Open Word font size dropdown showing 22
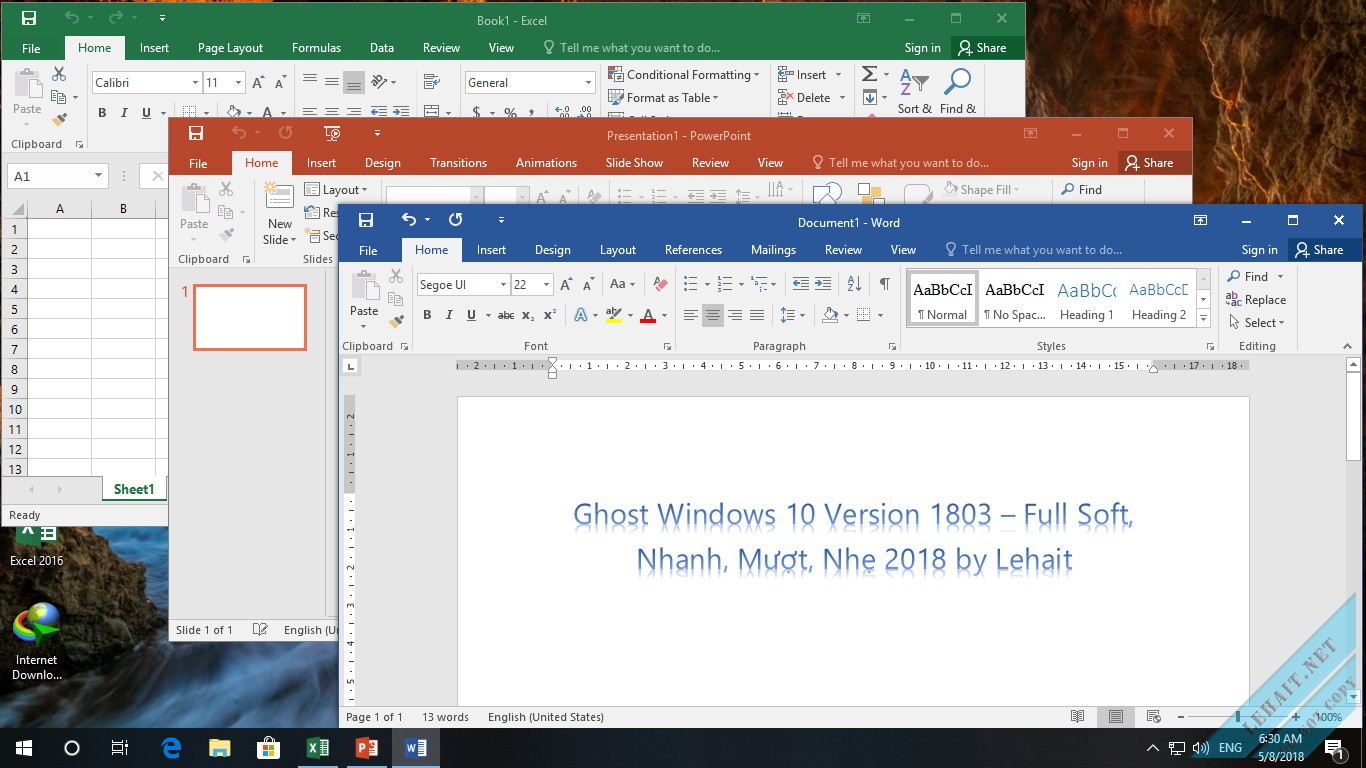 coord(546,285)
